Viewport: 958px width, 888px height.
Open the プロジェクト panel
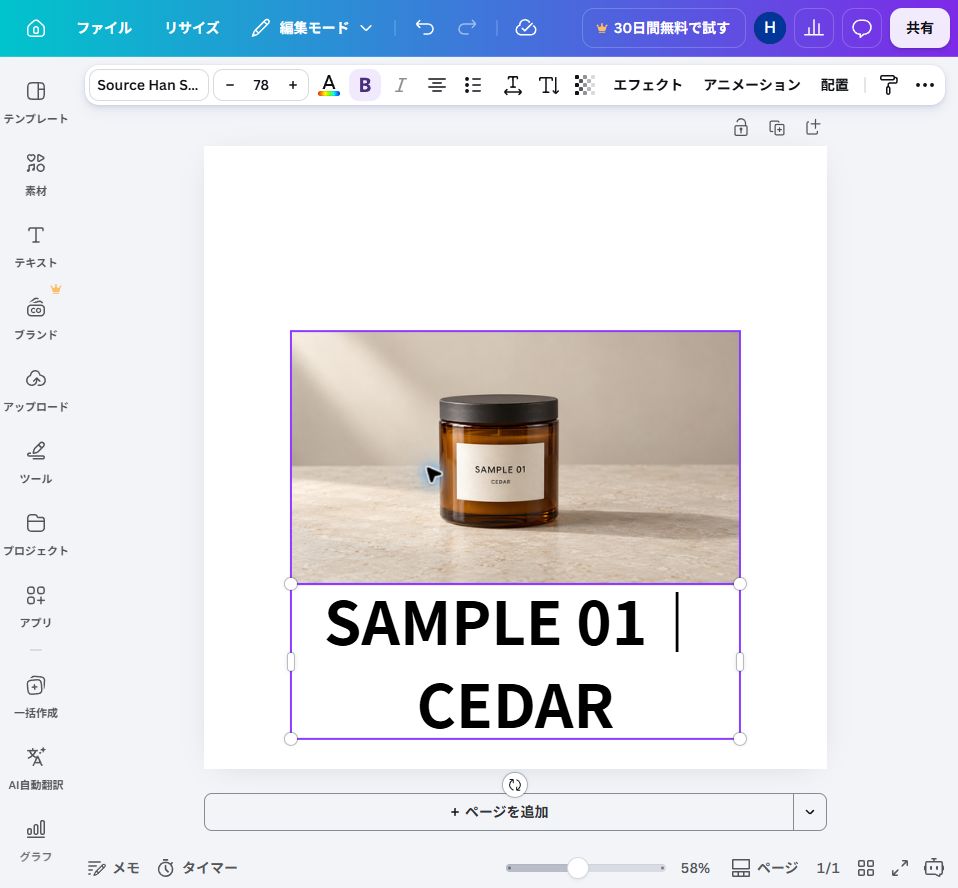coord(36,535)
